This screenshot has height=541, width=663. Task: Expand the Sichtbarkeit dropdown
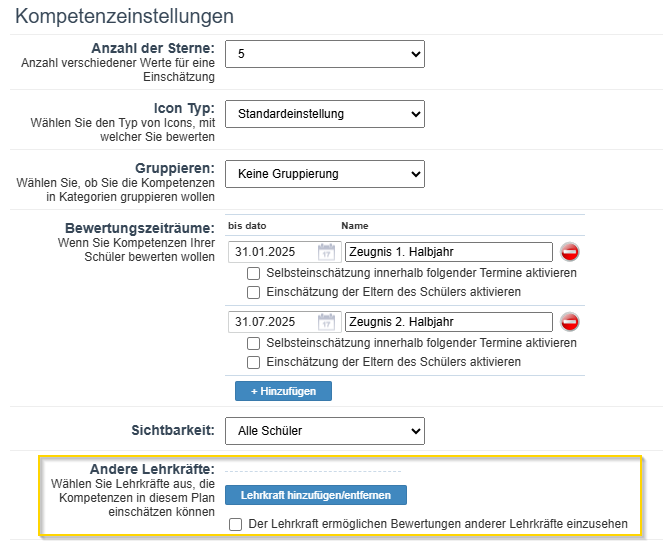pos(324,431)
